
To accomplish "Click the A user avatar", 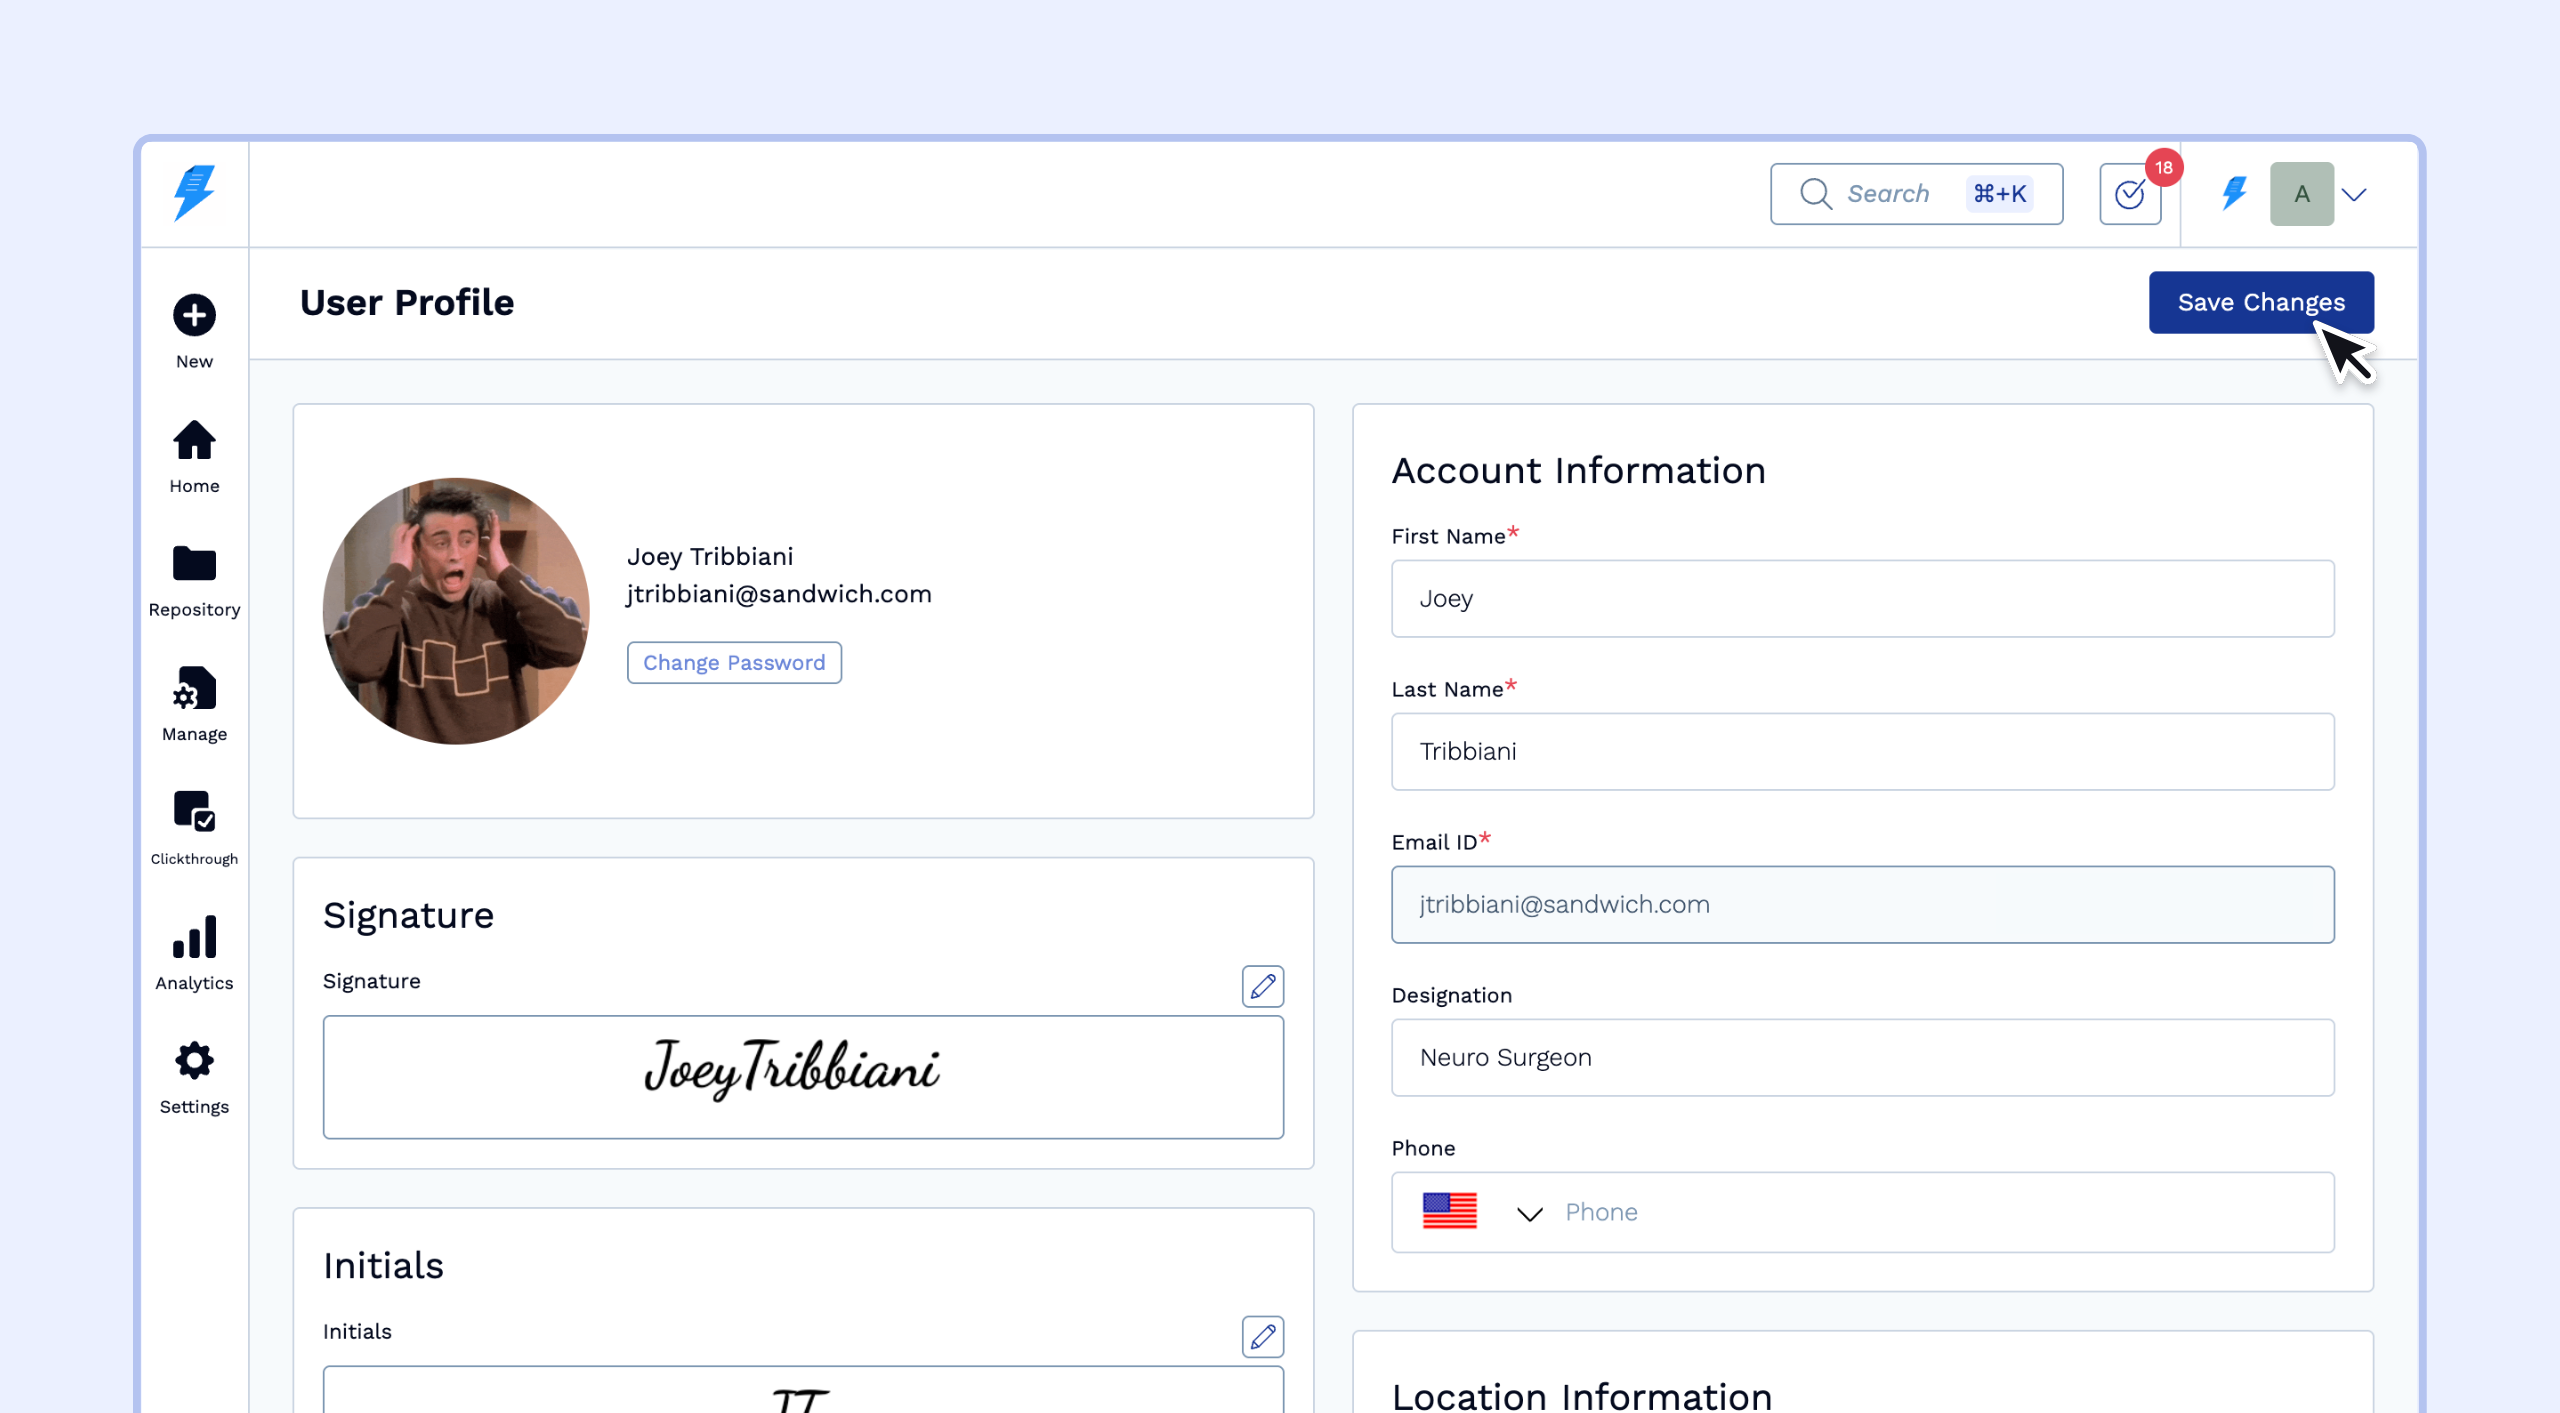I will 2301,194.
